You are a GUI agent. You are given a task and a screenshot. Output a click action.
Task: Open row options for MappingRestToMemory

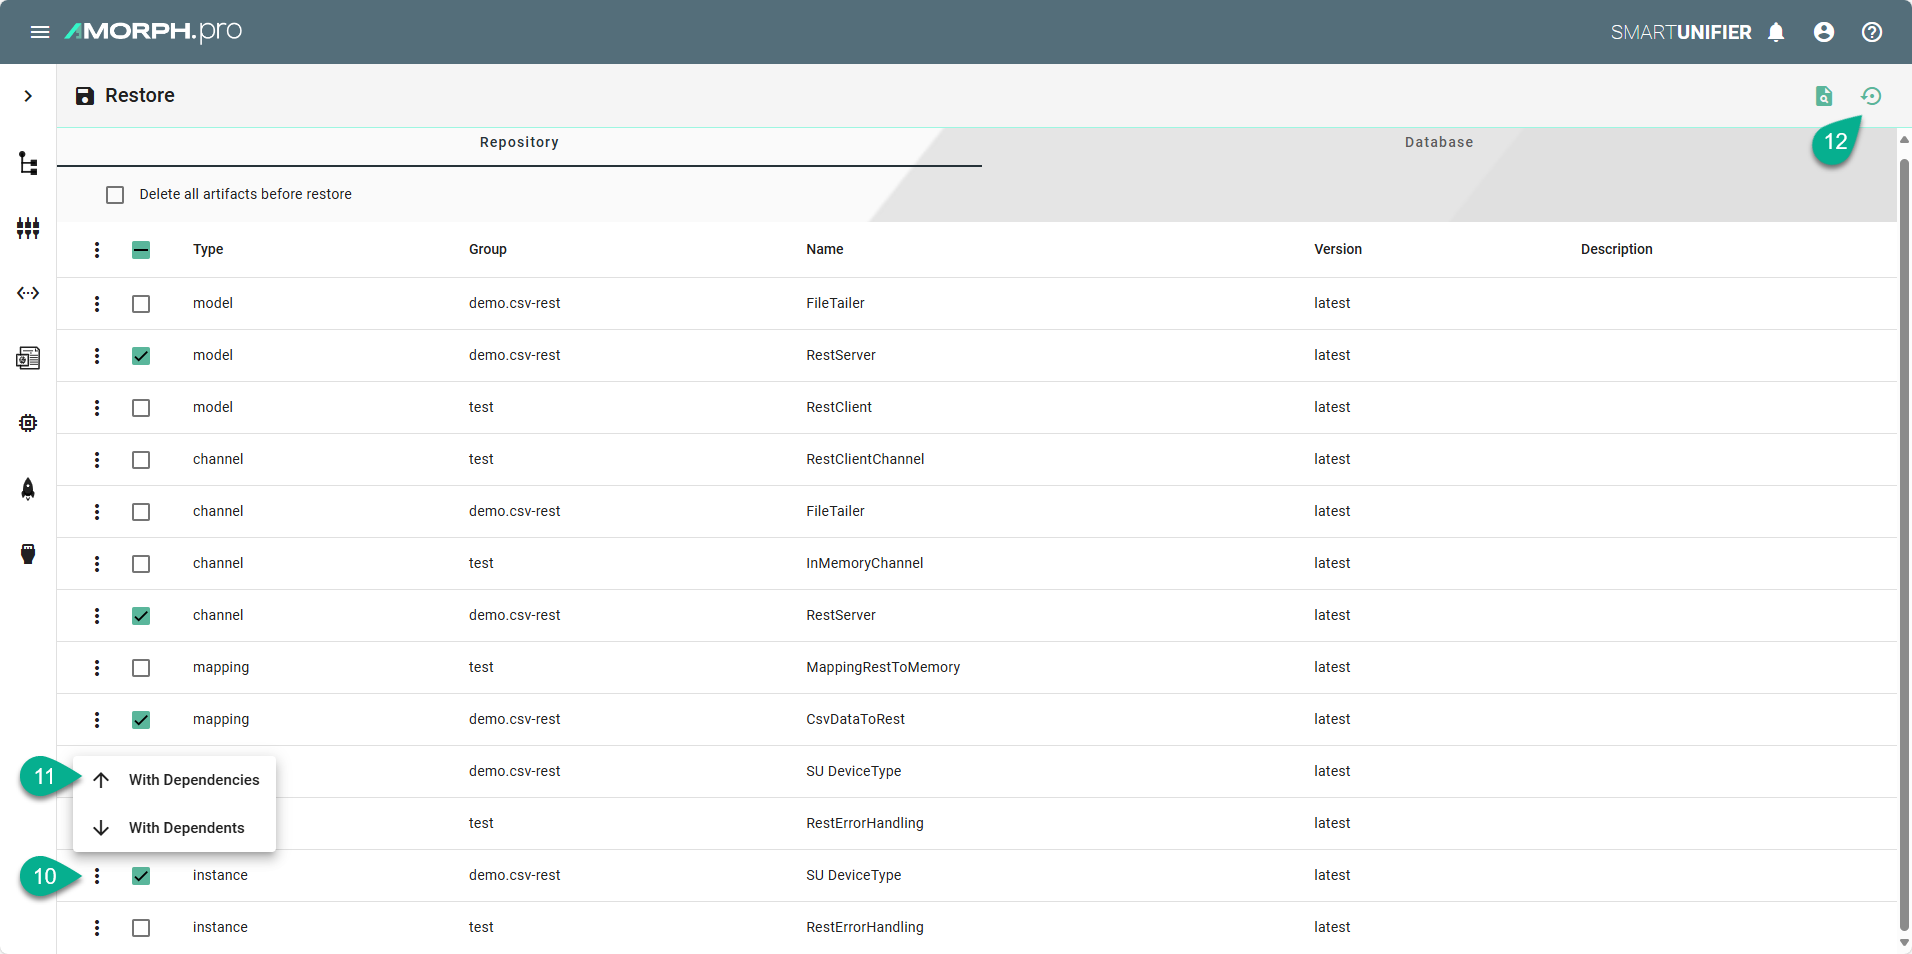pyautogui.click(x=97, y=668)
